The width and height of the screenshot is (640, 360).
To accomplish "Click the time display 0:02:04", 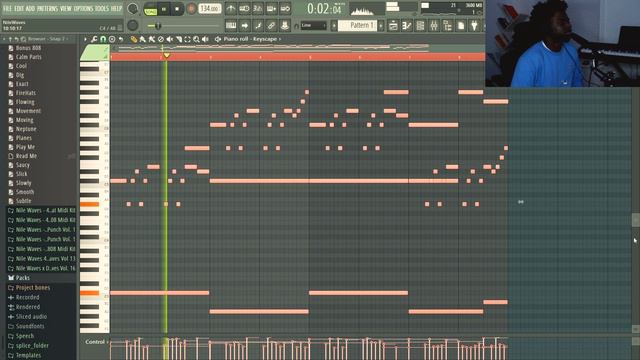I will (324, 9).
